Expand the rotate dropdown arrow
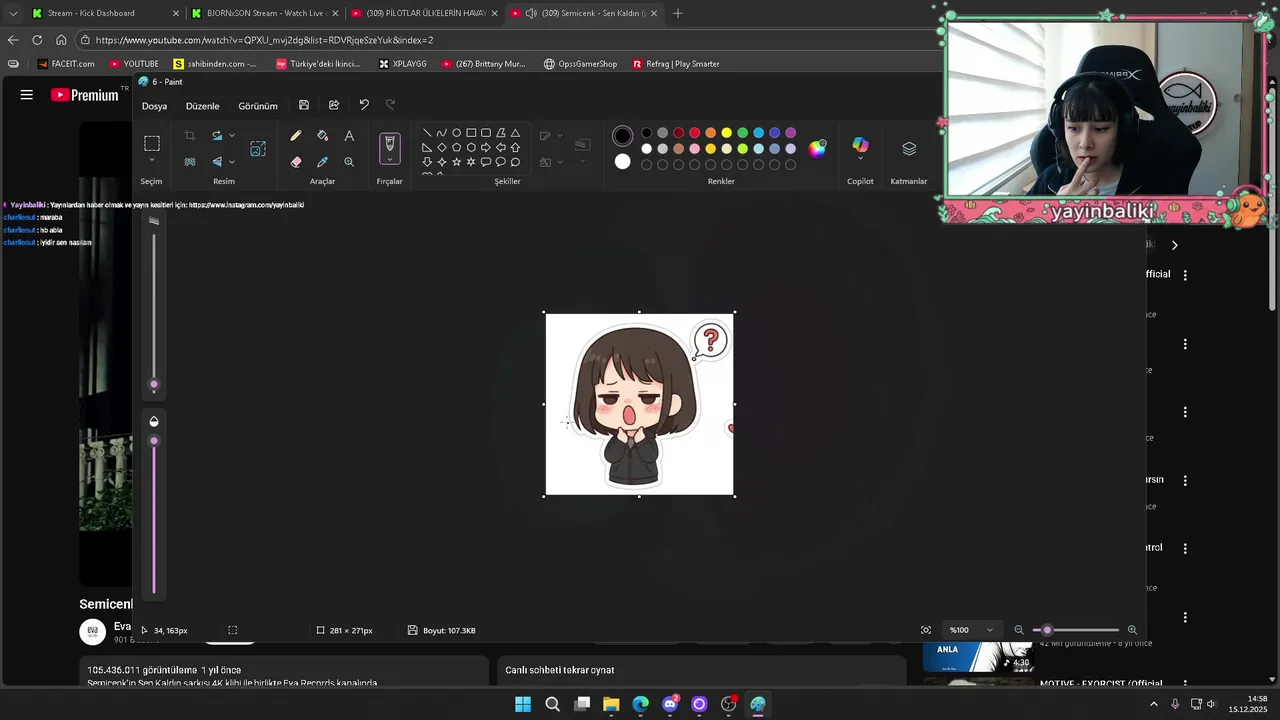The height and width of the screenshot is (720, 1280). point(232,136)
